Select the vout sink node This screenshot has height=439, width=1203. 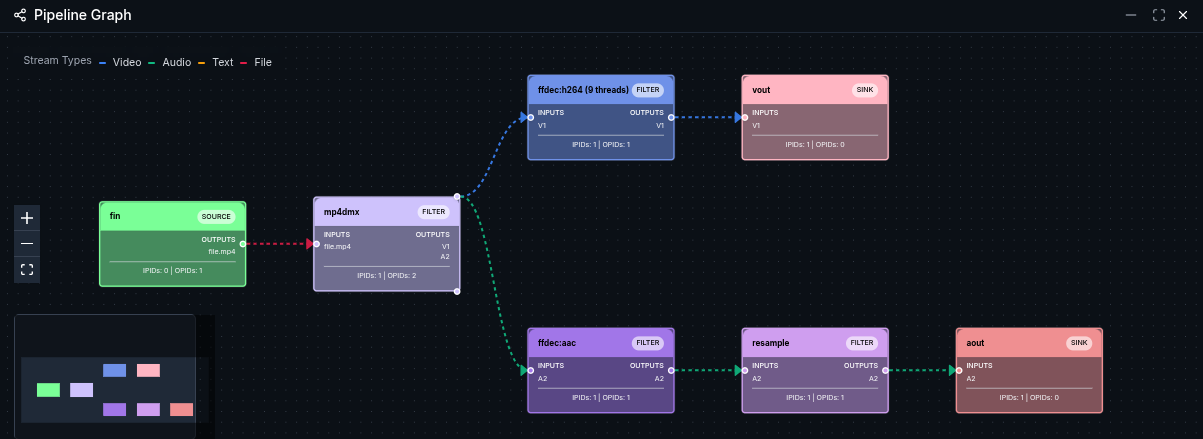pos(815,117)
